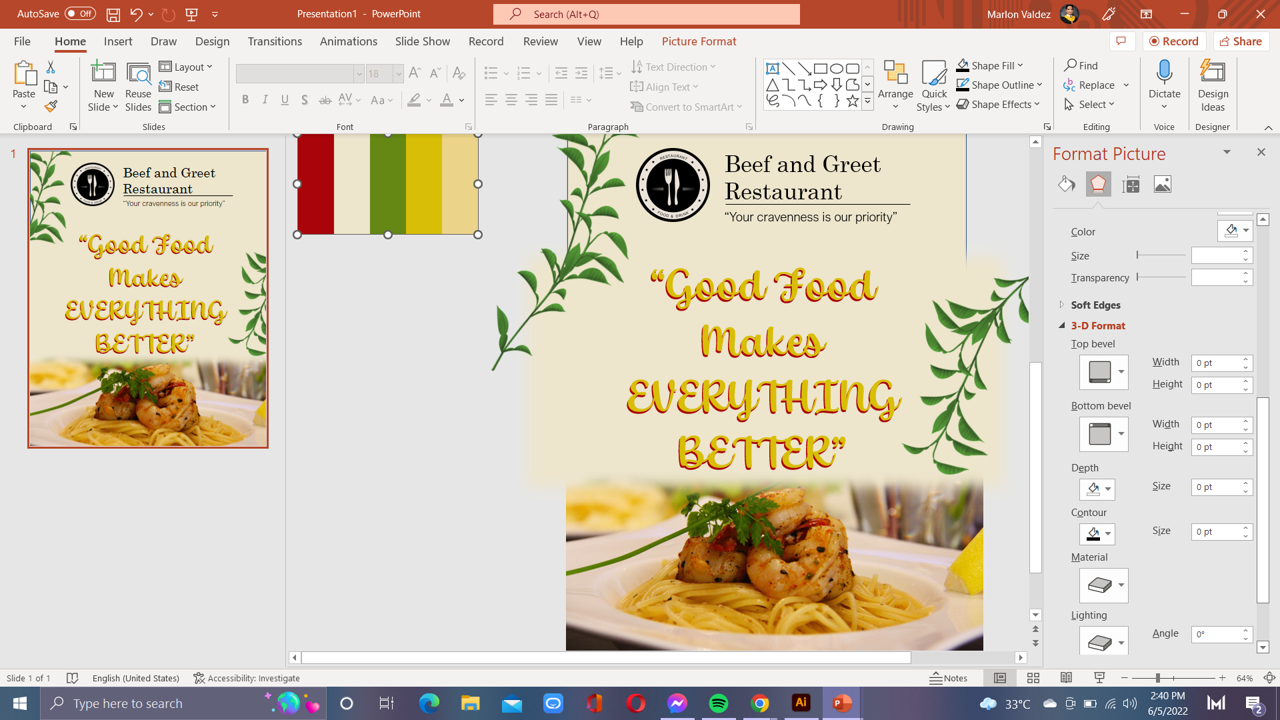This screenshot has width=1280, height=720.
Task: Open Quick Styles gallery
Action: 934,86
